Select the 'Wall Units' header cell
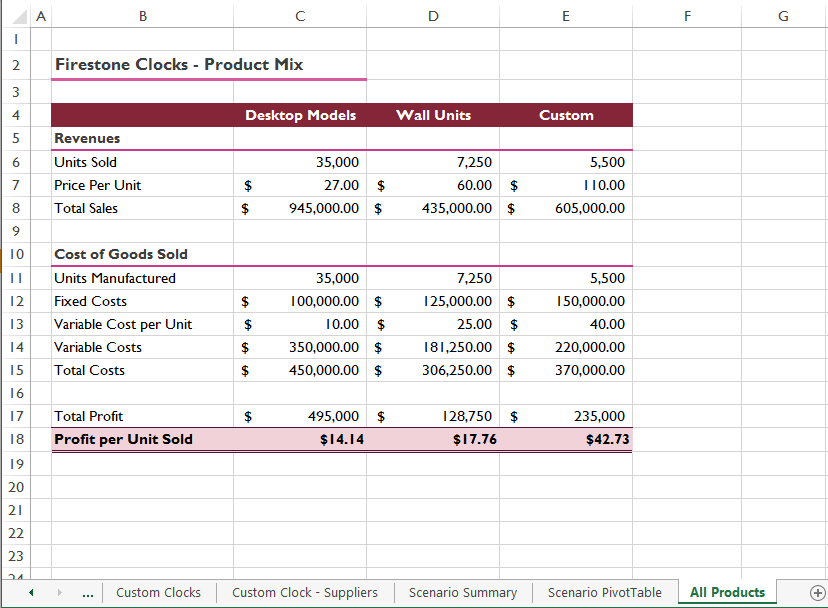This screenshot has height=608, width=828. coord(433,115)
